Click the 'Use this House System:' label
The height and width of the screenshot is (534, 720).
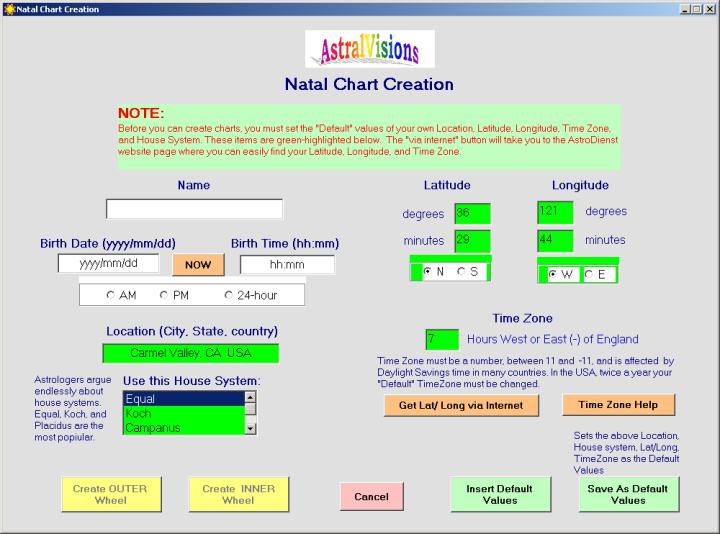(x=191, y=381)
